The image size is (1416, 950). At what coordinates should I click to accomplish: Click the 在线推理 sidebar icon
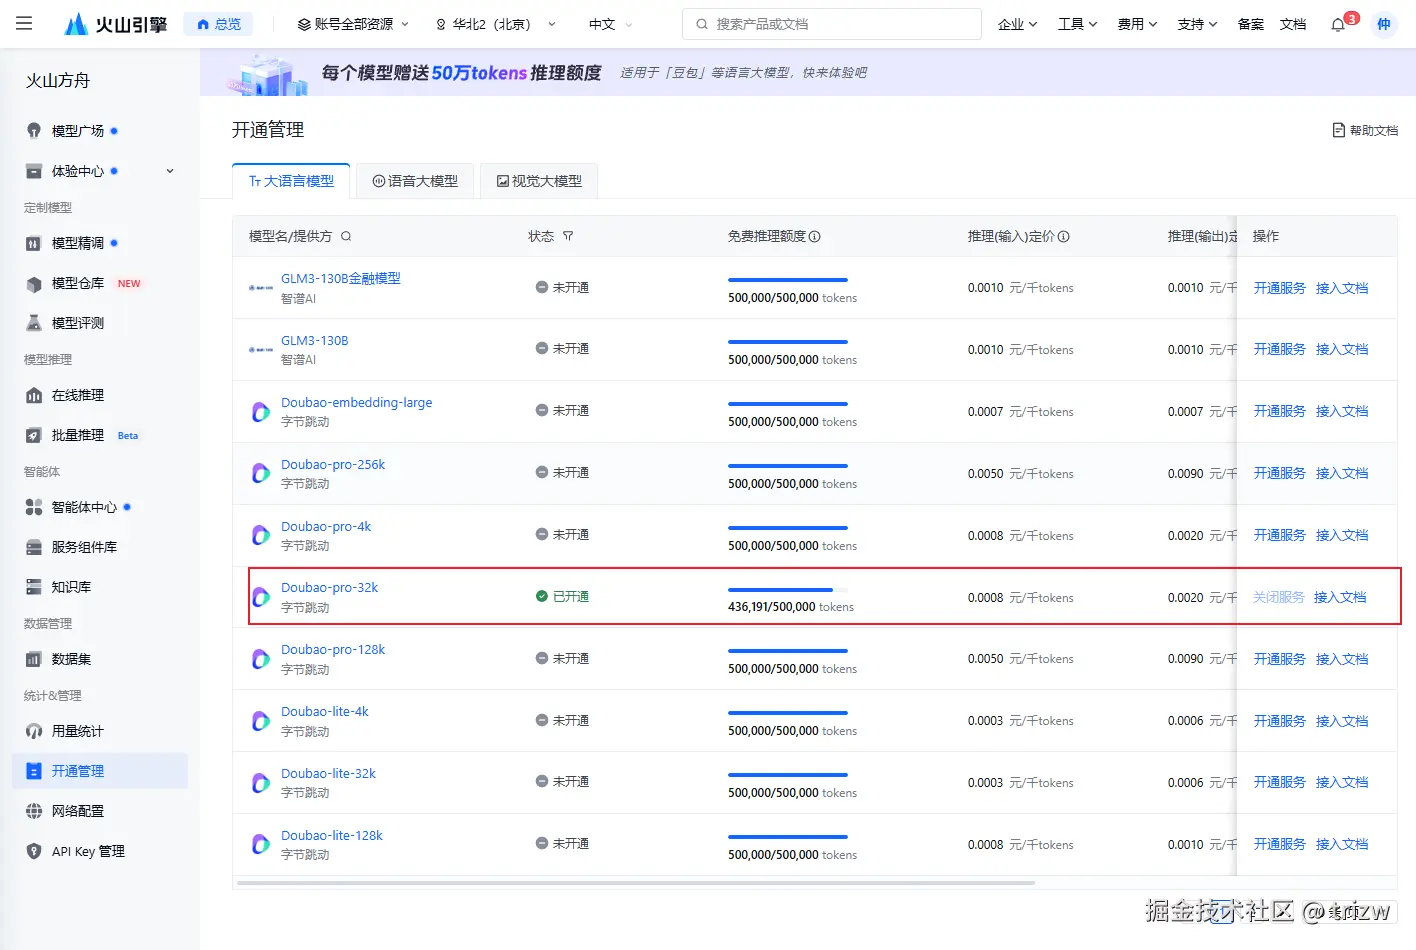(x=34, y=395)
